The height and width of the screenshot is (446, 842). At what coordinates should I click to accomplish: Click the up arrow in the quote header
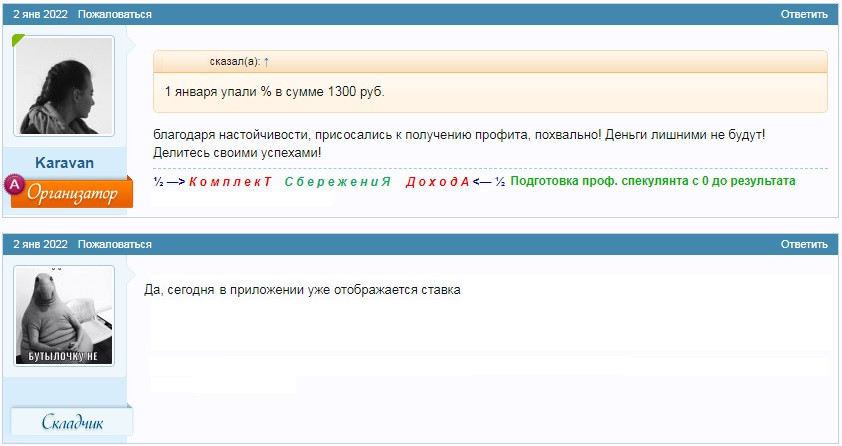(x=266, y=62)
